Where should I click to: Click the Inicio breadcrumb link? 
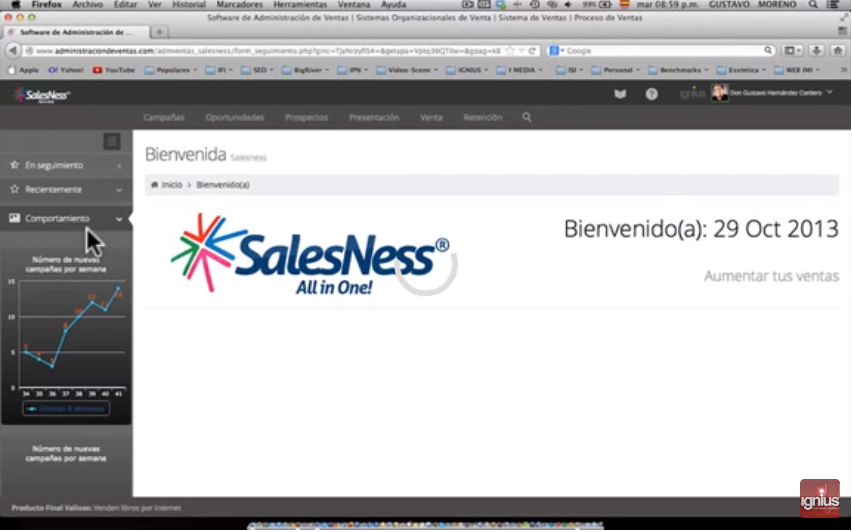tap(171, 185)
